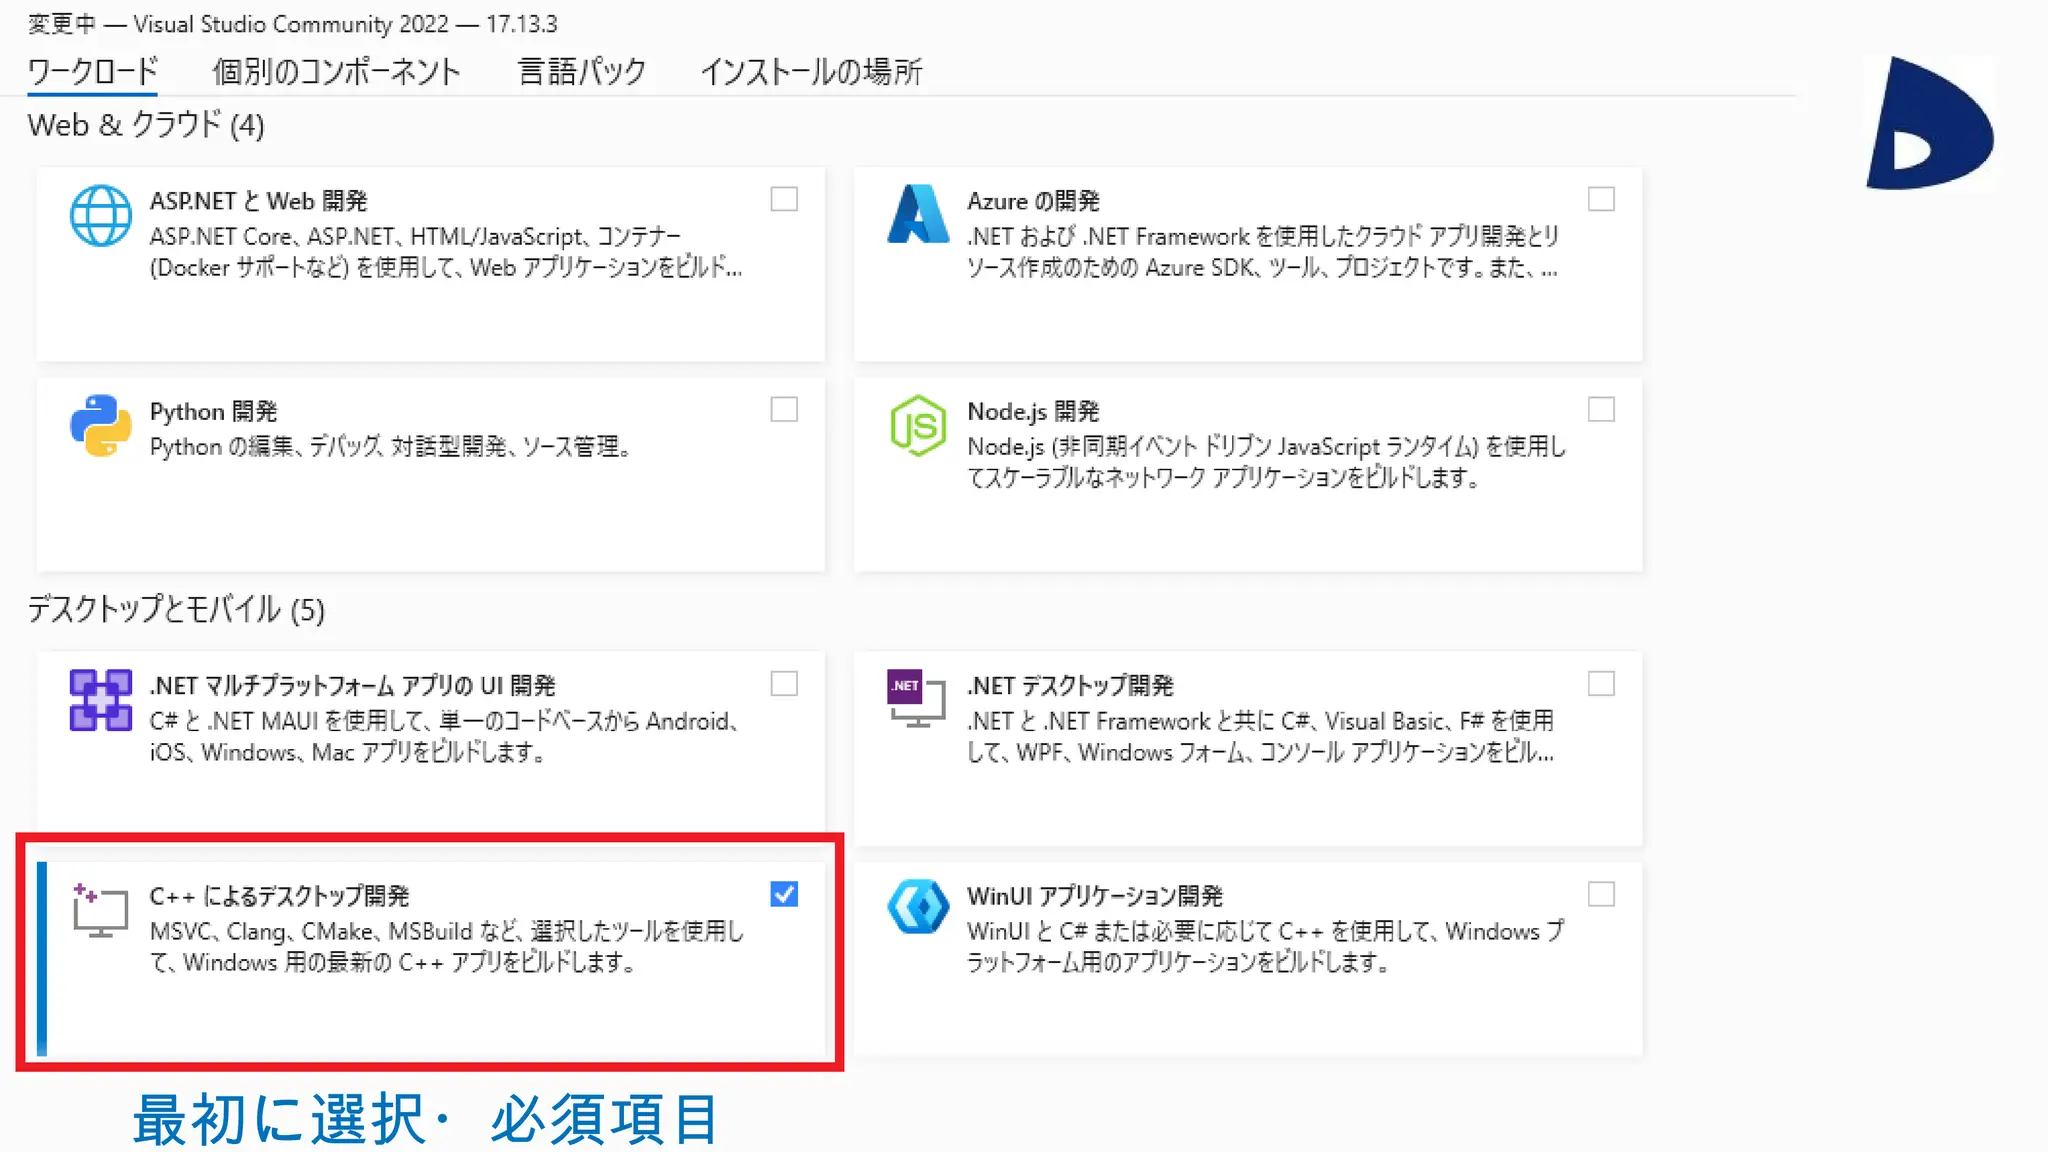Open the 言語パック tab
This screenshot has width=2048, height=1152.
point(581,72)
